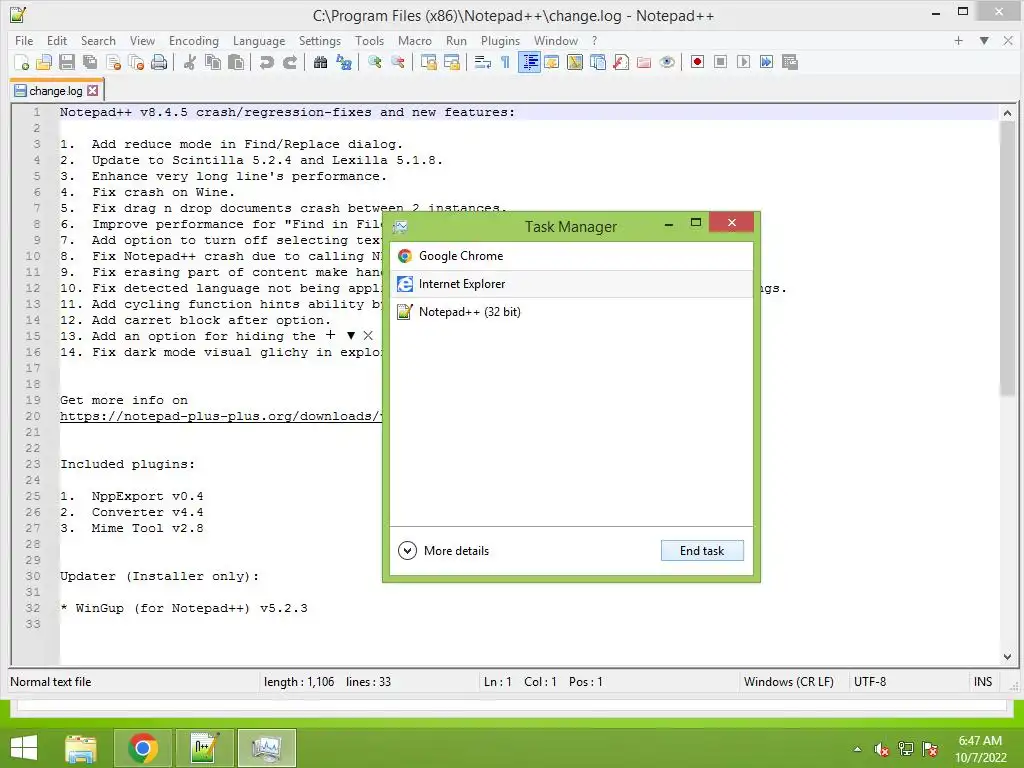
Task: Click the notepad-plus-plus.org downloads link
Action: (x=221, y=416)
